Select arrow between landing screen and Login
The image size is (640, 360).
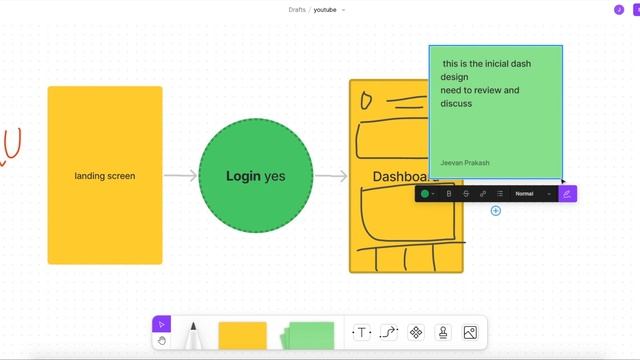pyautogui.click(x=180, y=176)
